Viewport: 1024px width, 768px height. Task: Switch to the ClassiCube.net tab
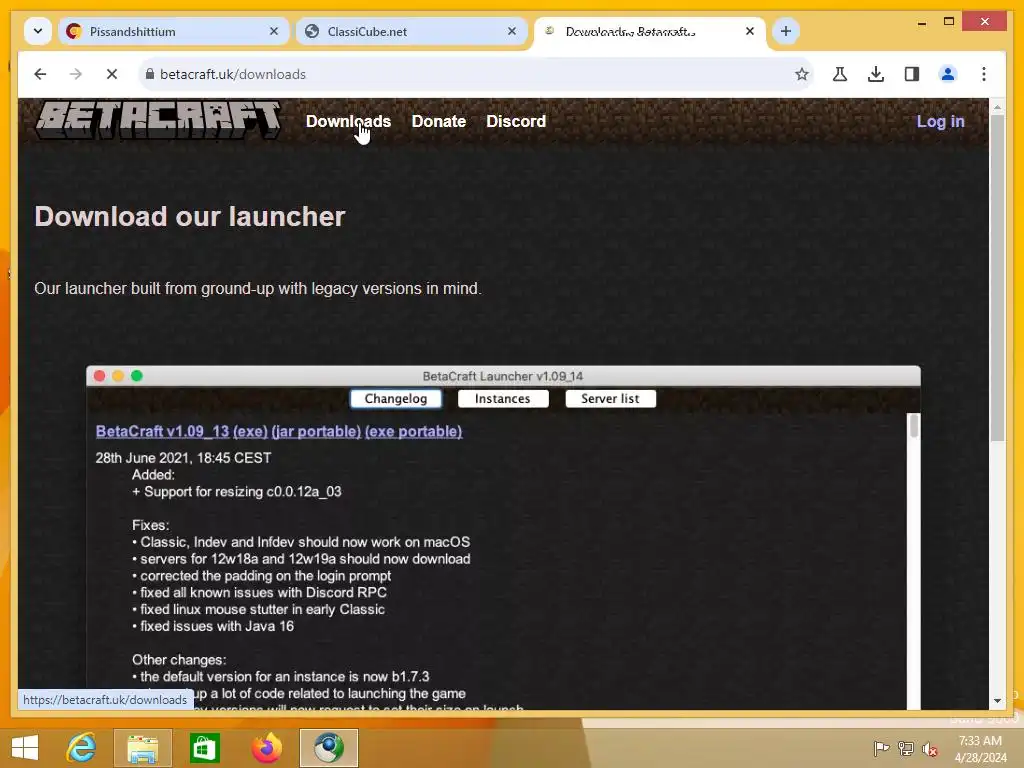(x=411, y=31)
